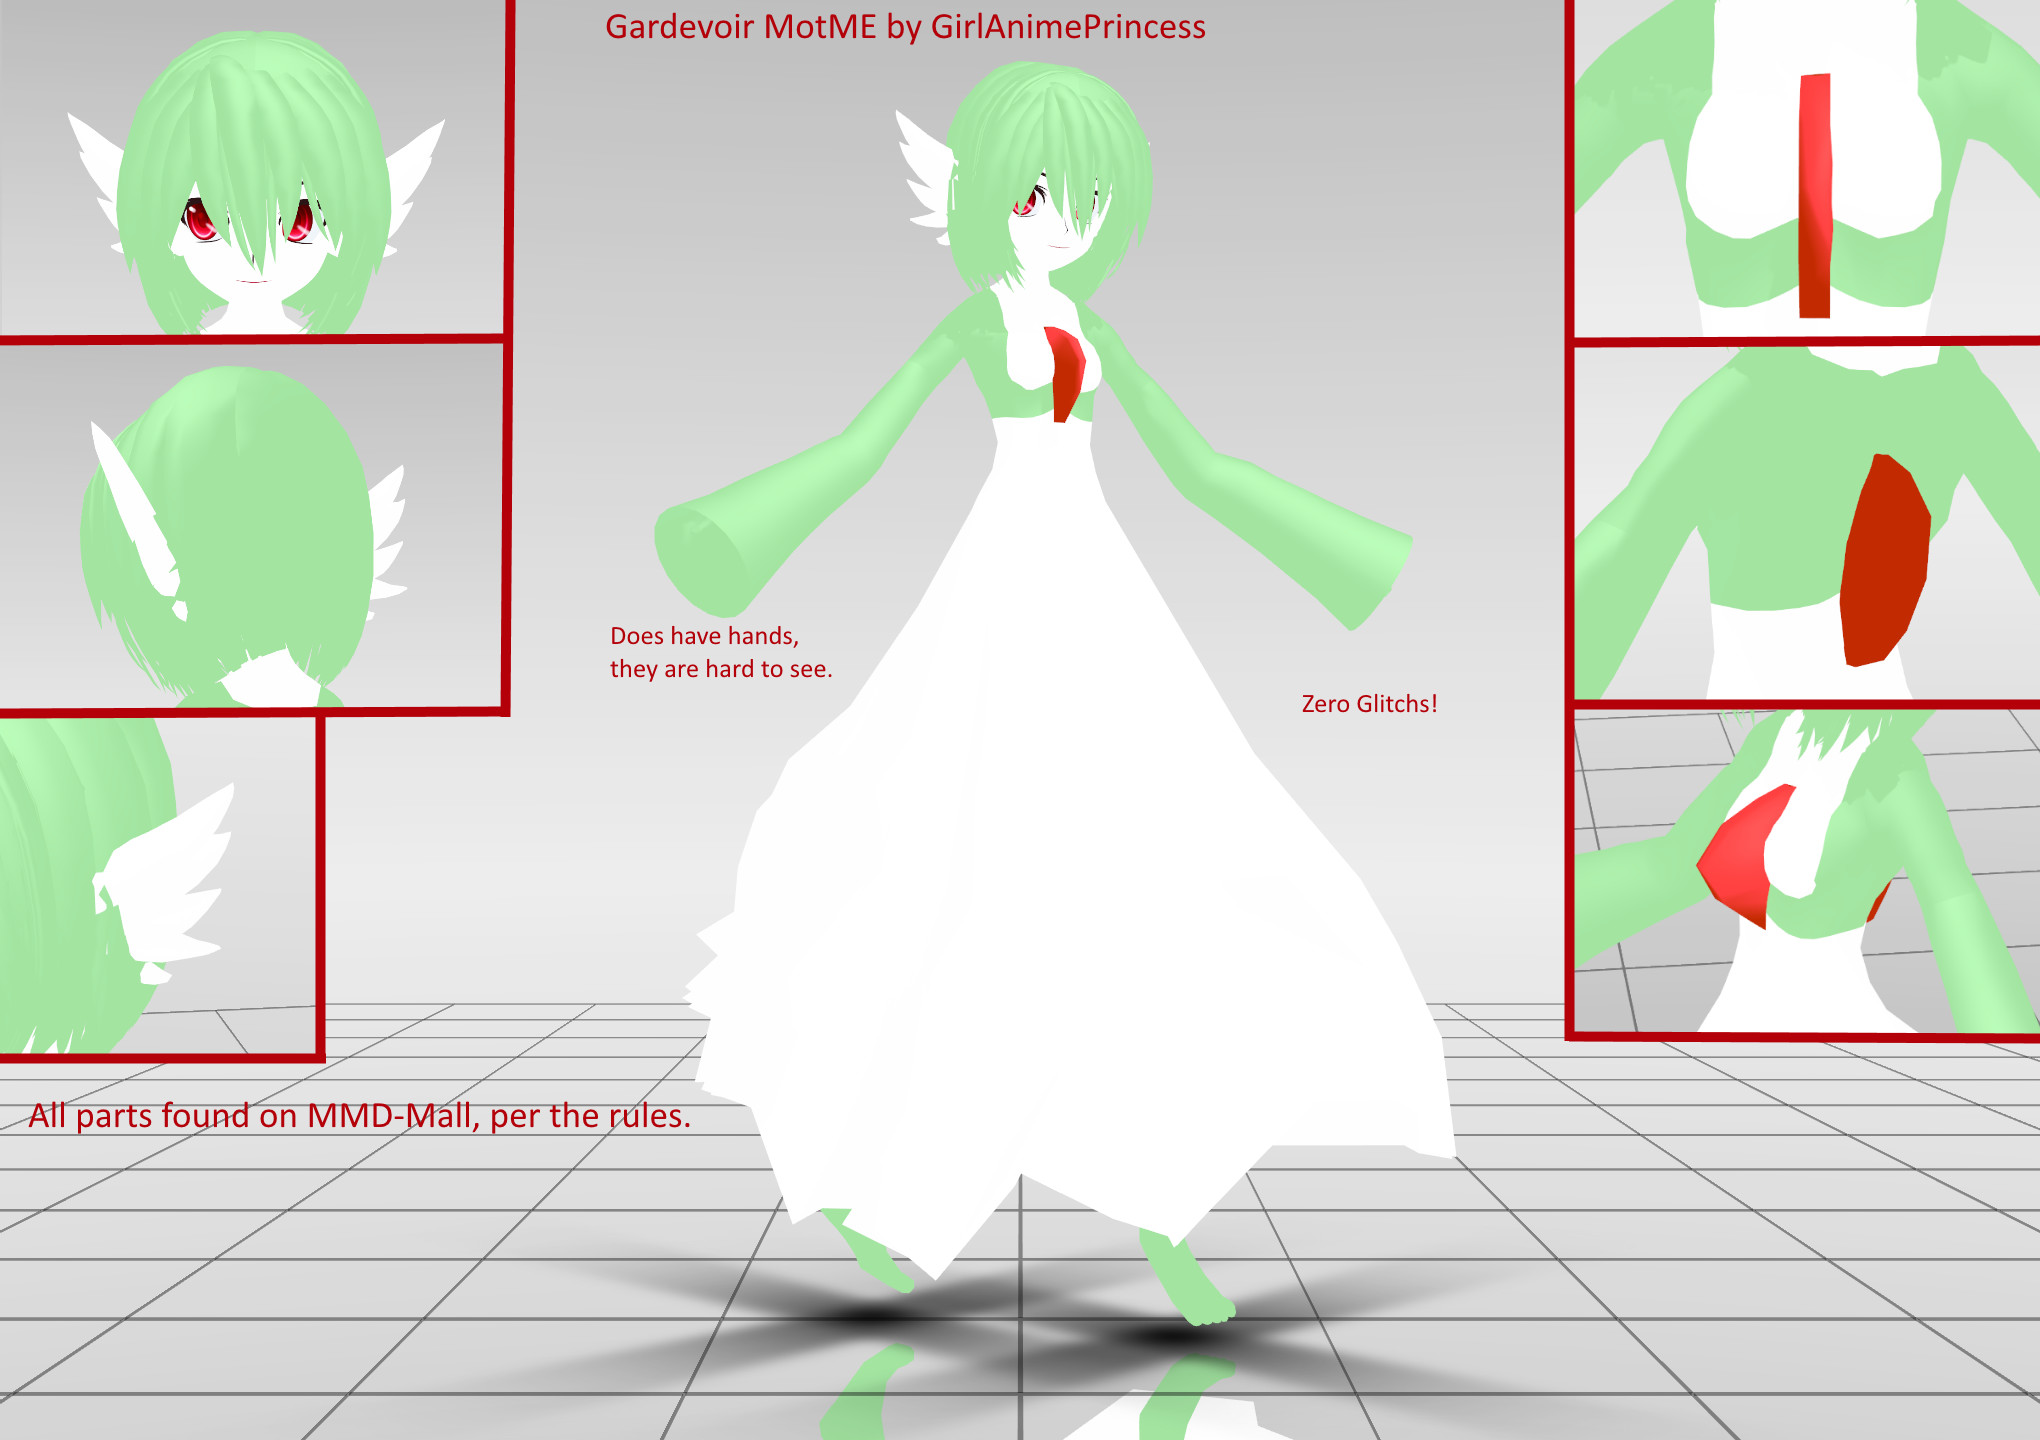
Task: Select the front chest red spike thumbnail
Action: [1807, 168]
